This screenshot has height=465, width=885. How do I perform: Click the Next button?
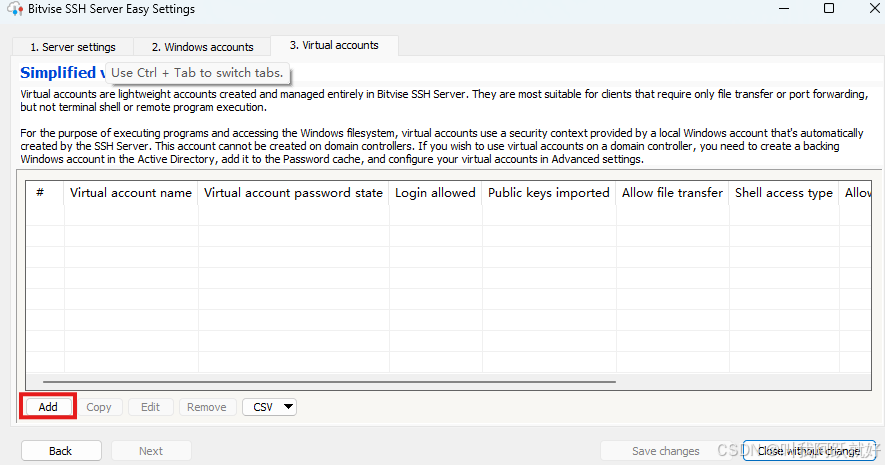(151, 451)
